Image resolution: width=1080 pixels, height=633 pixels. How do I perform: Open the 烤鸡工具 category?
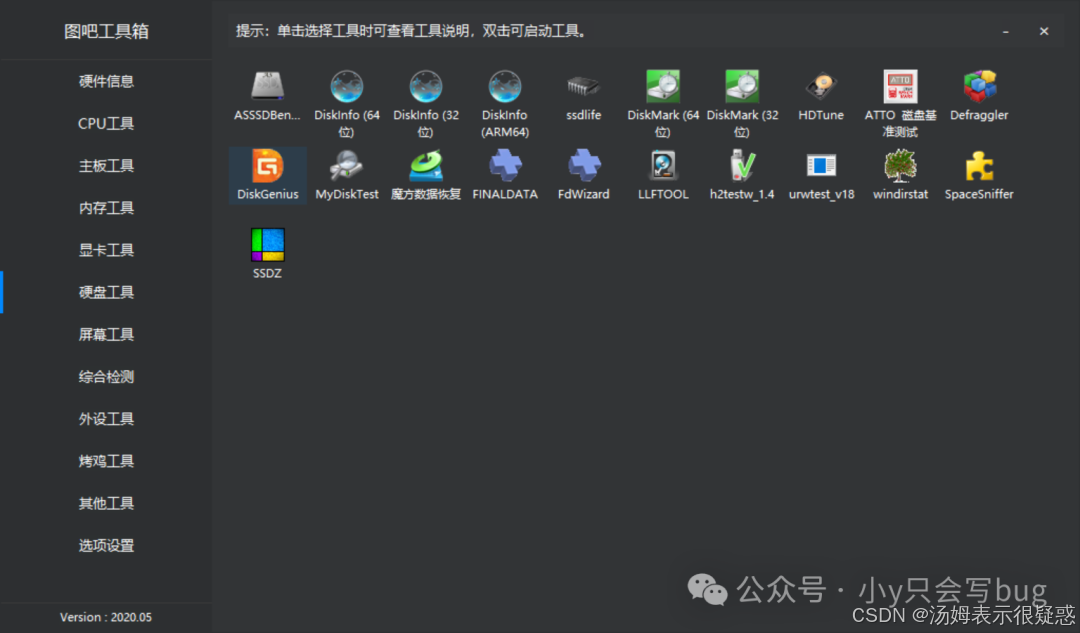106,461
